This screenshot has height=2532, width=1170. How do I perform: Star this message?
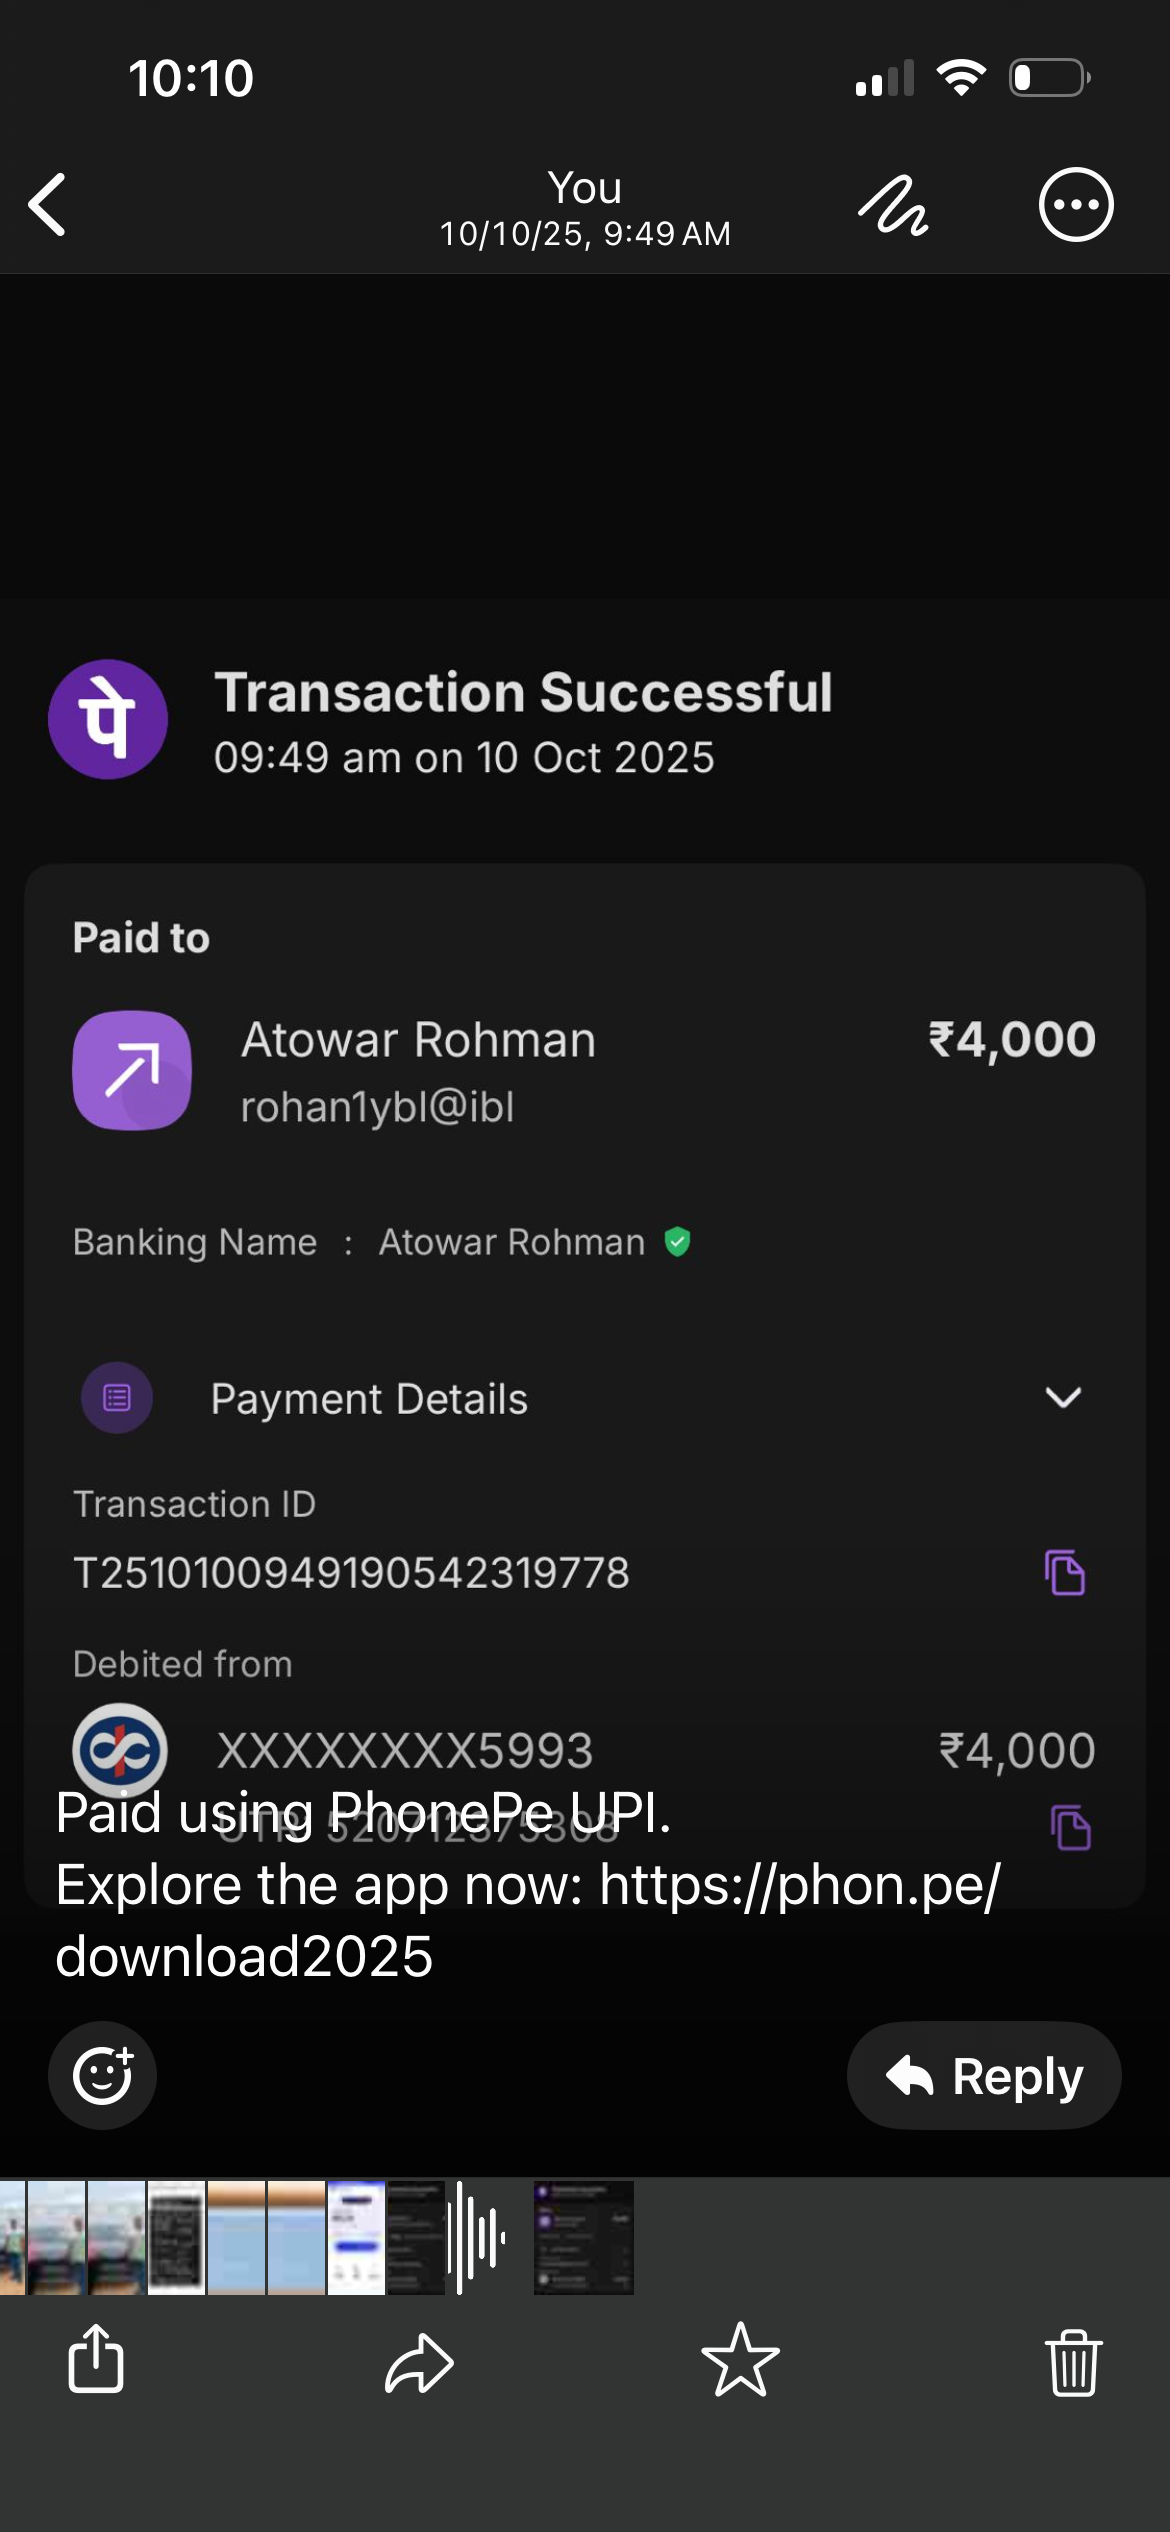coord(740,2360)
